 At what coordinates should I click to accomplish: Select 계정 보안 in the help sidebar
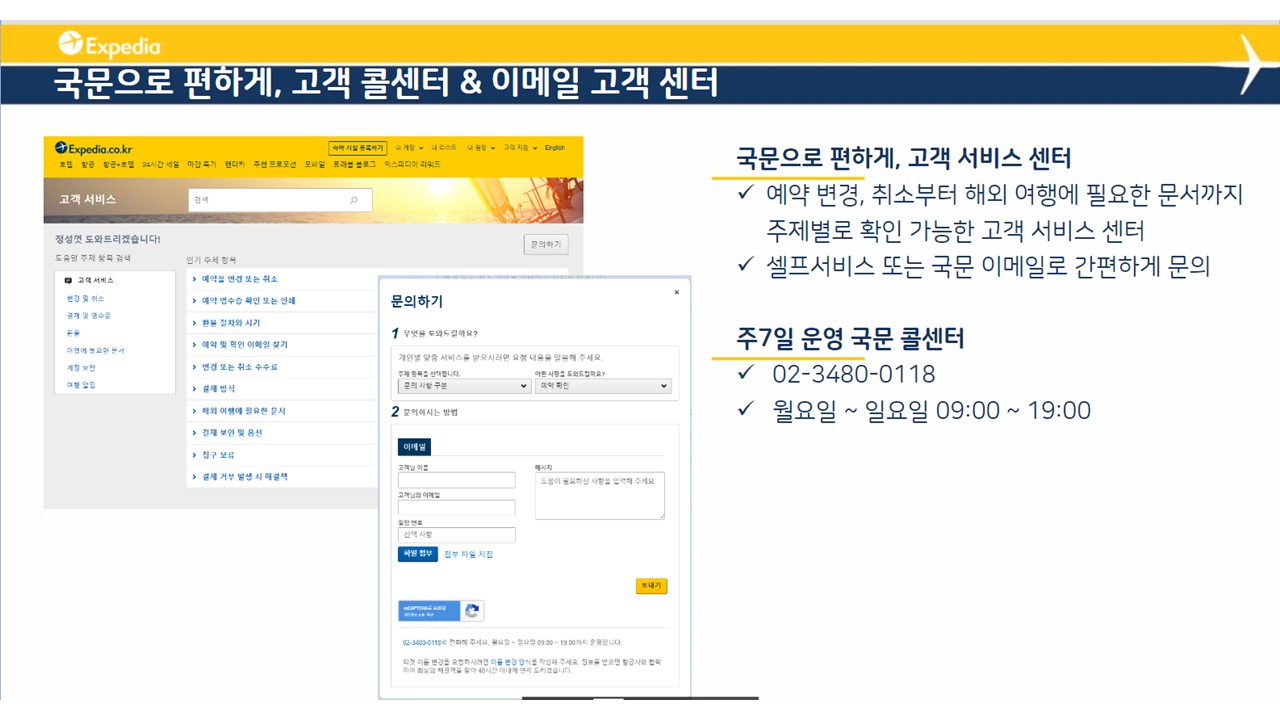click(x=81, y=367)
